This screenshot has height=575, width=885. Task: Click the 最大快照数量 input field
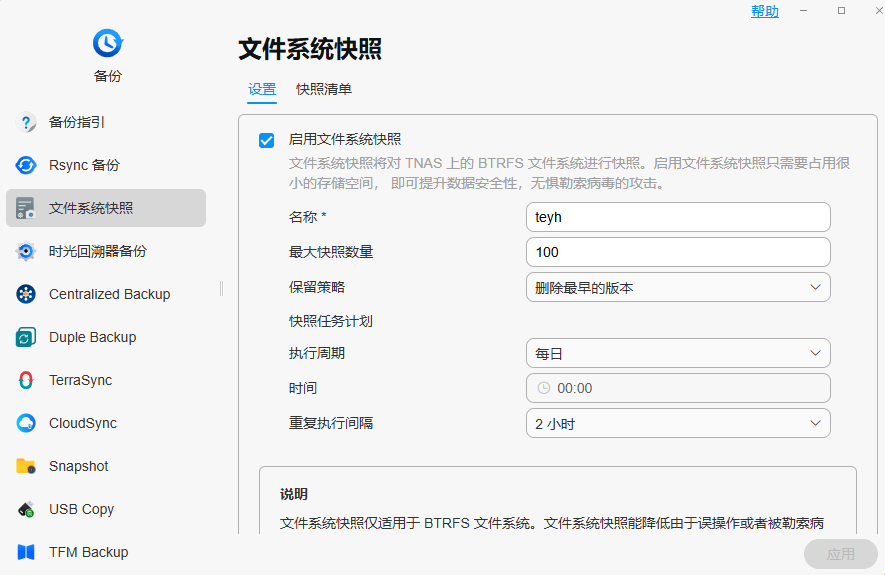point(678,252)
